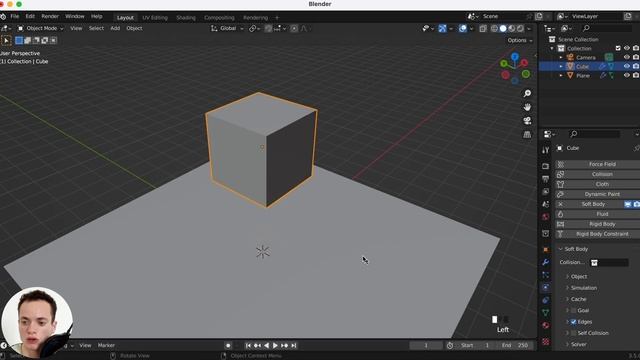Uncheck the Edges checkbox

point(573,322)
